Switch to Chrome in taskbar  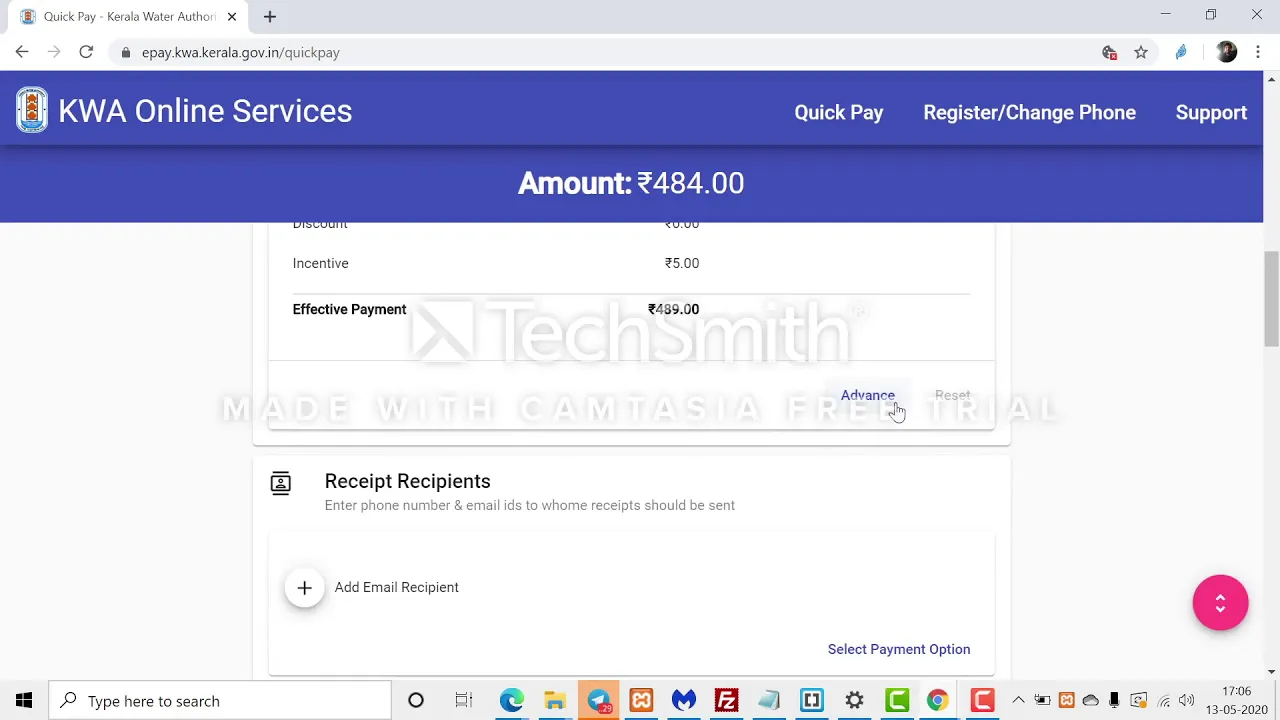[x=938, y=701]
